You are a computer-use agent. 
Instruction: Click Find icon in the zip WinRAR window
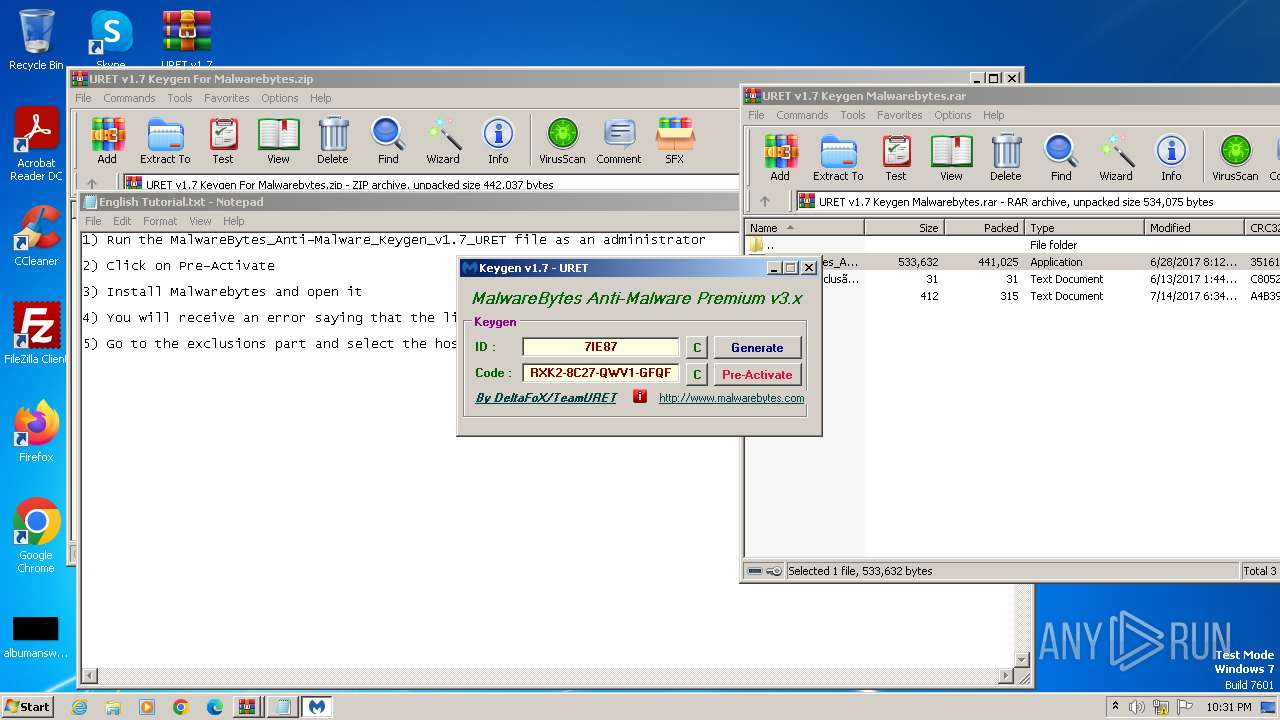click(388, 141)
